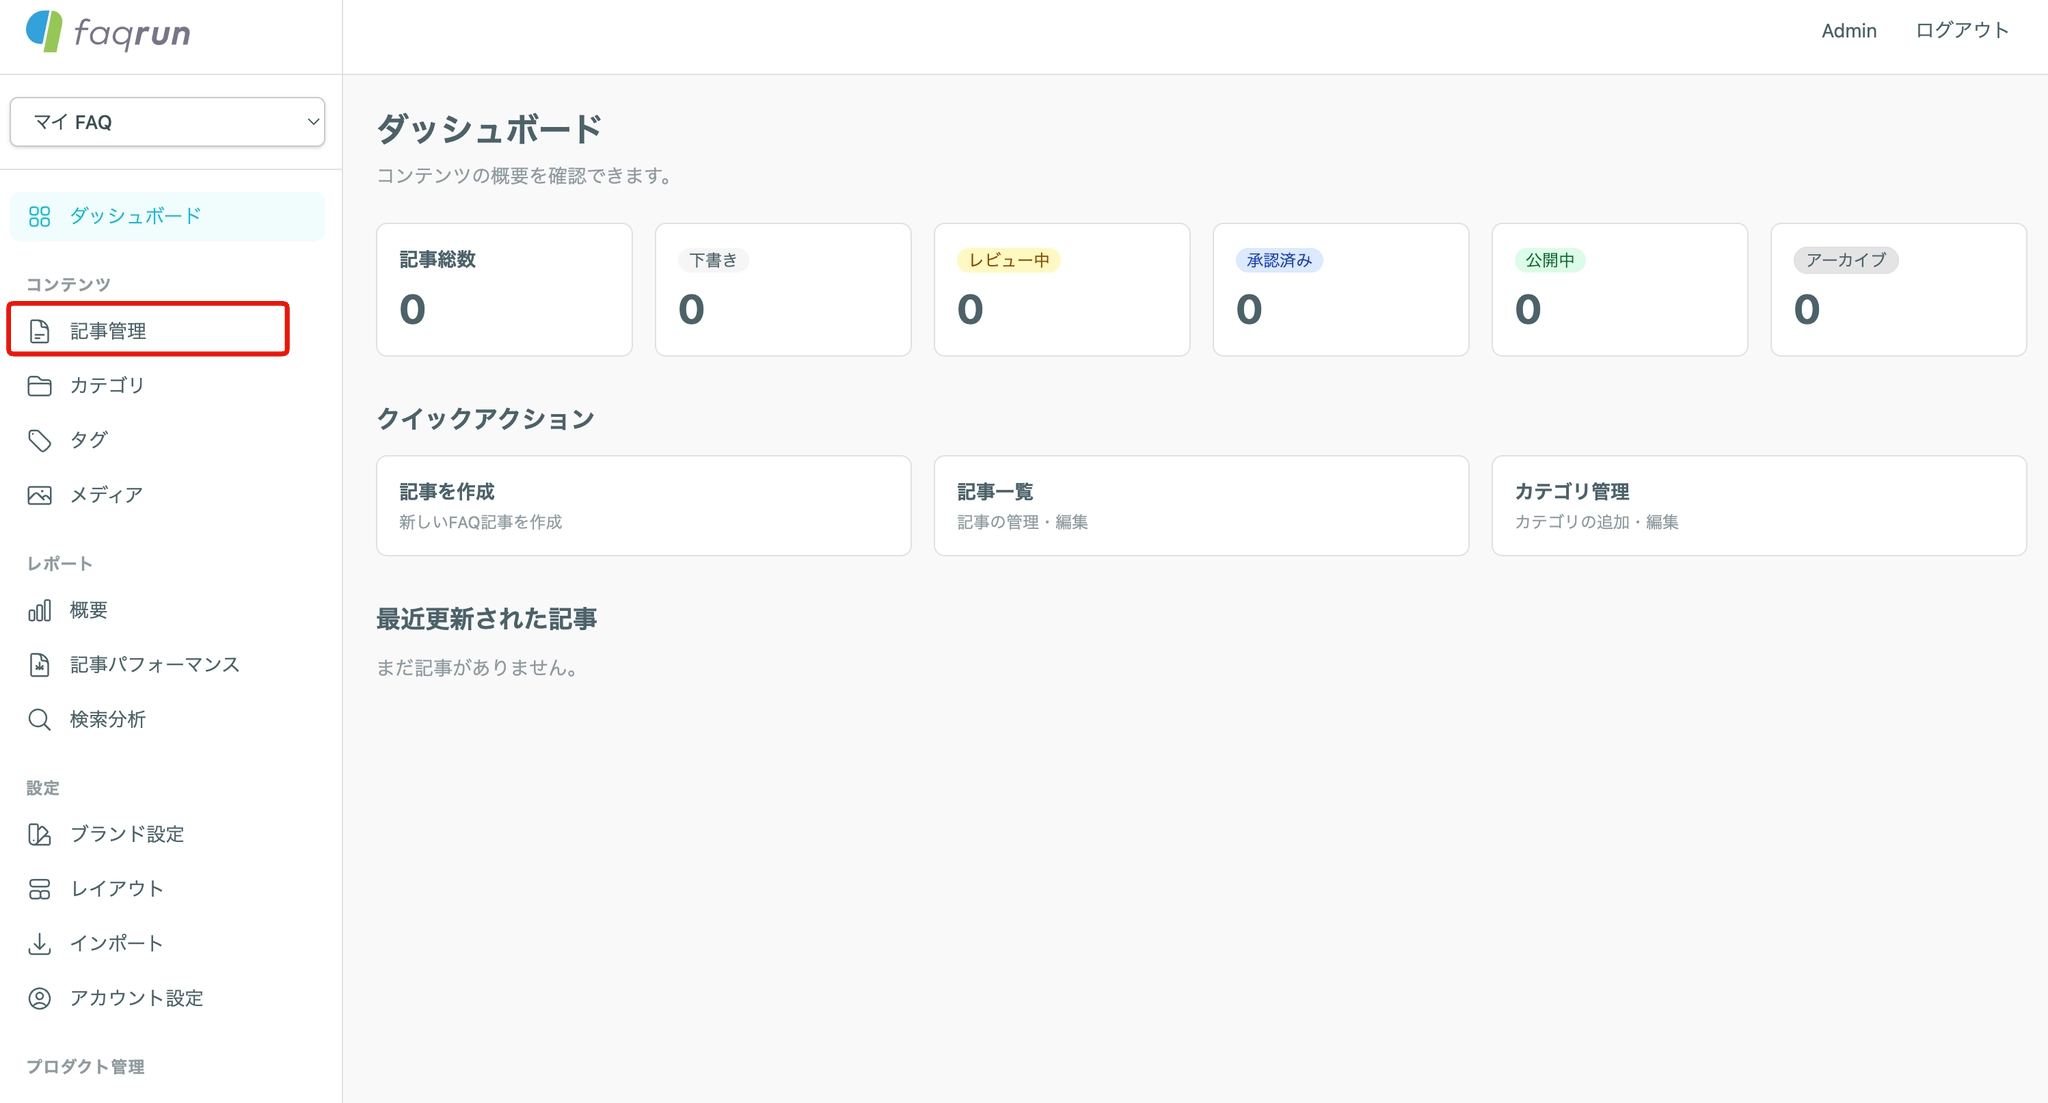Open 検索分析 in the sidebar
Screen dimensions: 2048x1103
pos(167,720)
